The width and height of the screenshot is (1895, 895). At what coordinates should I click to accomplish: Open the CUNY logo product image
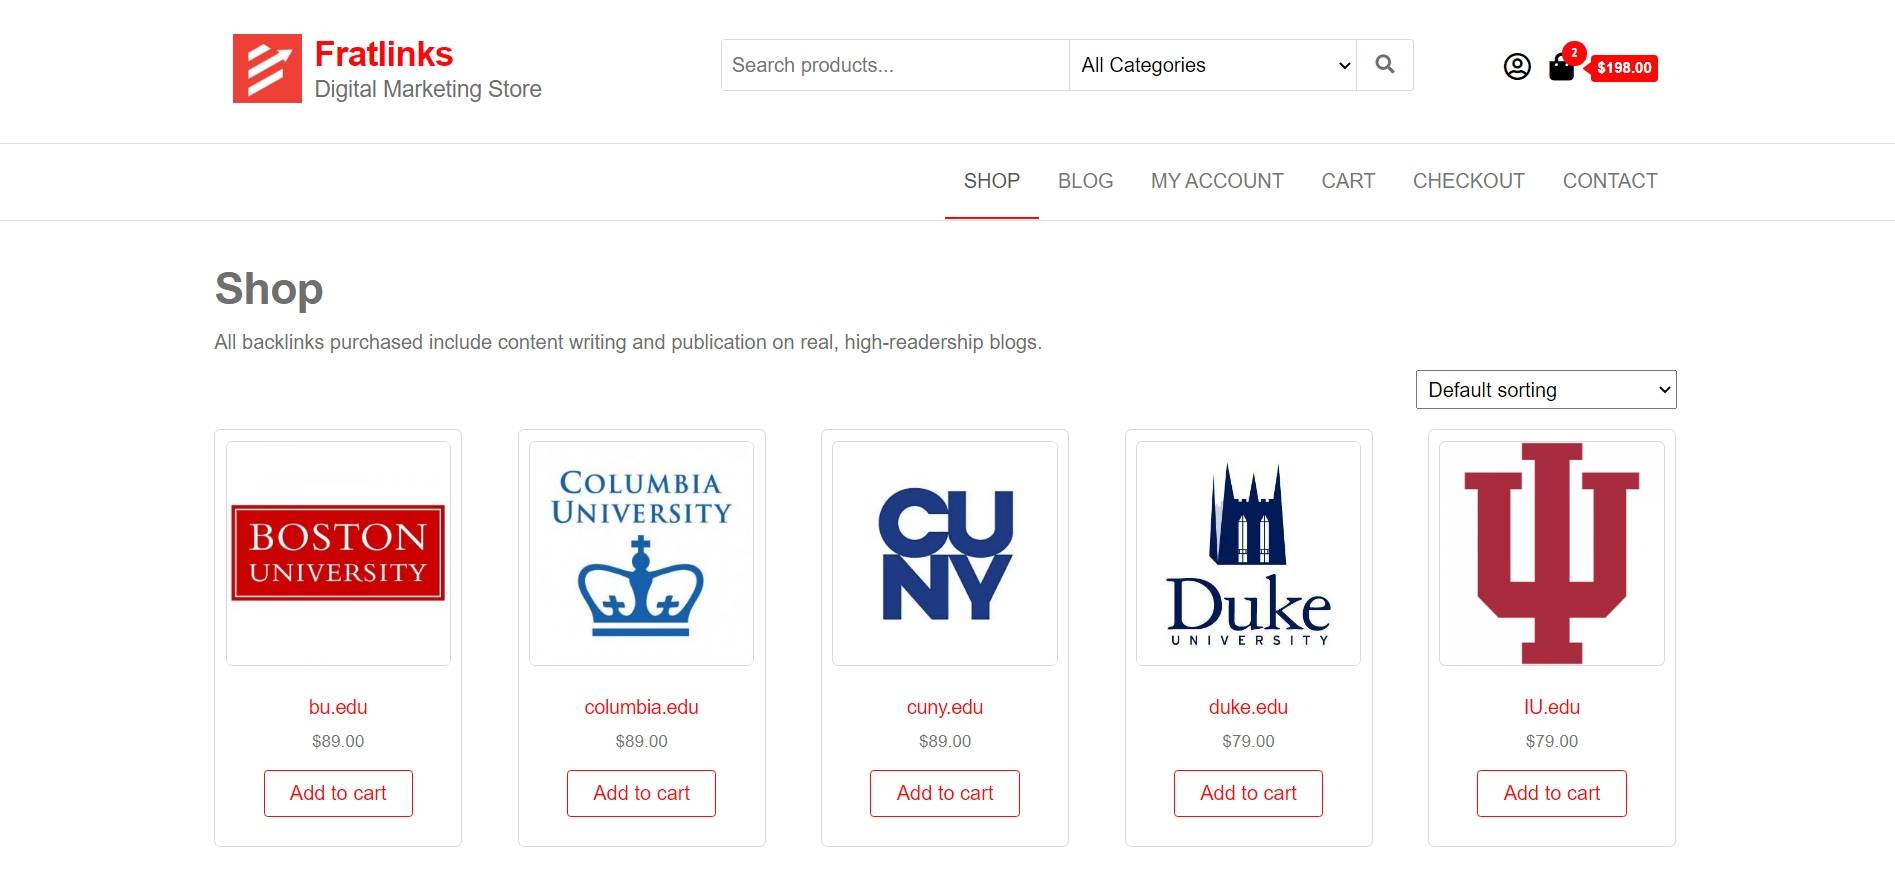coord(945,553)
